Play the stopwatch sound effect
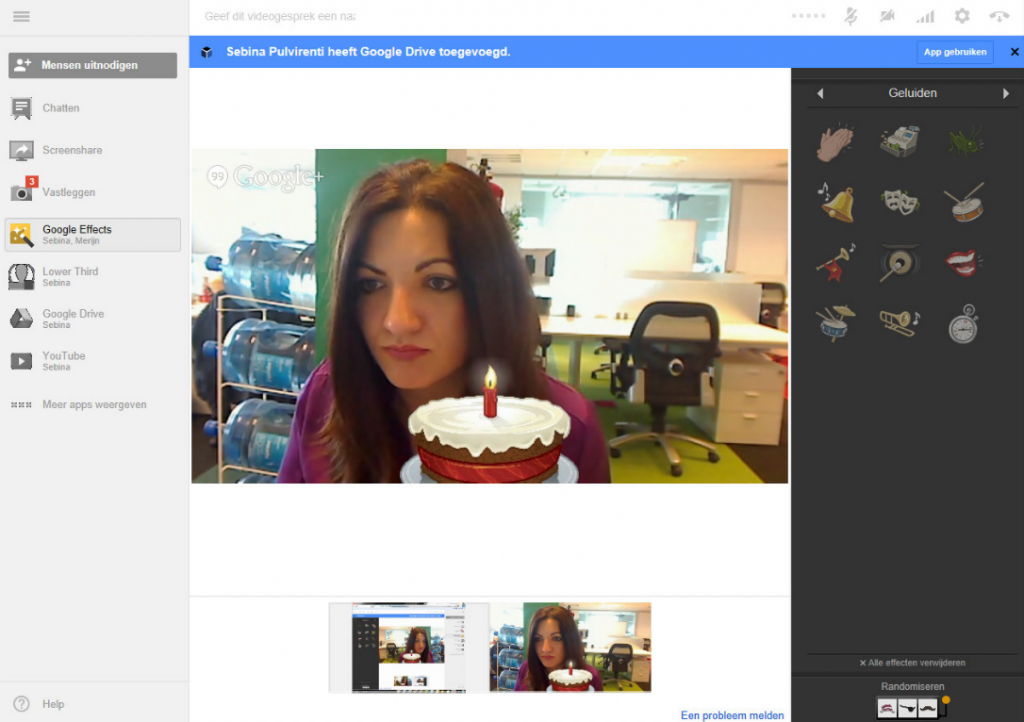The height and width of the screenshot is (722, 1024). coord(963,324)
